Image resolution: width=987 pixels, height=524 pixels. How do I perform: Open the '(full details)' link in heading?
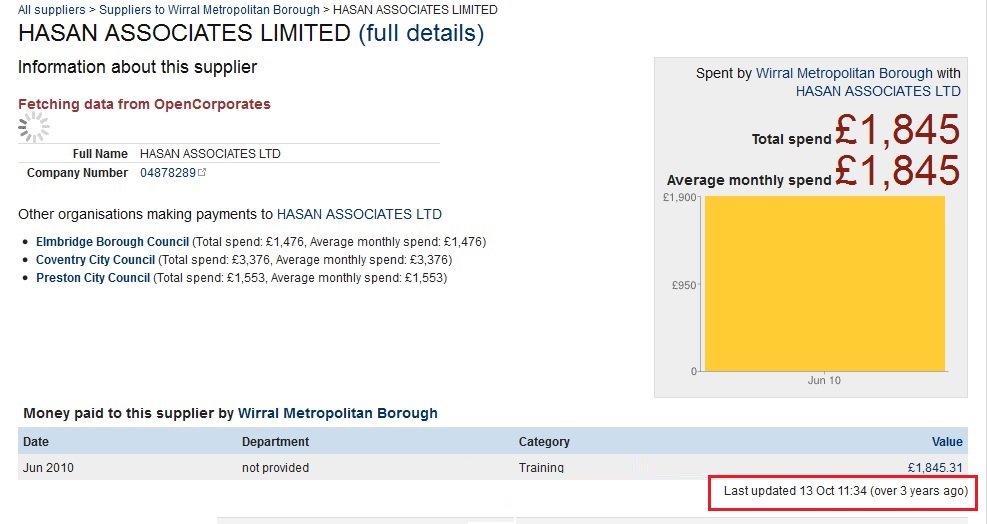click(x=421, y=34)
